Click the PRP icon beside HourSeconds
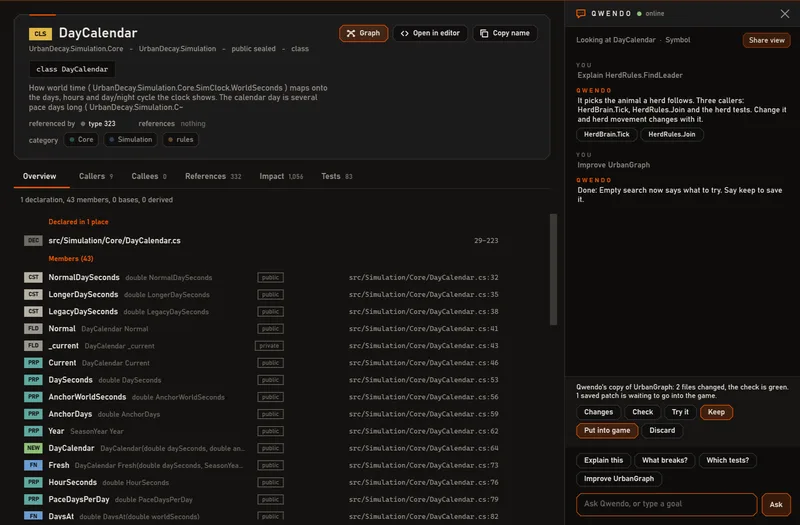 click(33, 482)
